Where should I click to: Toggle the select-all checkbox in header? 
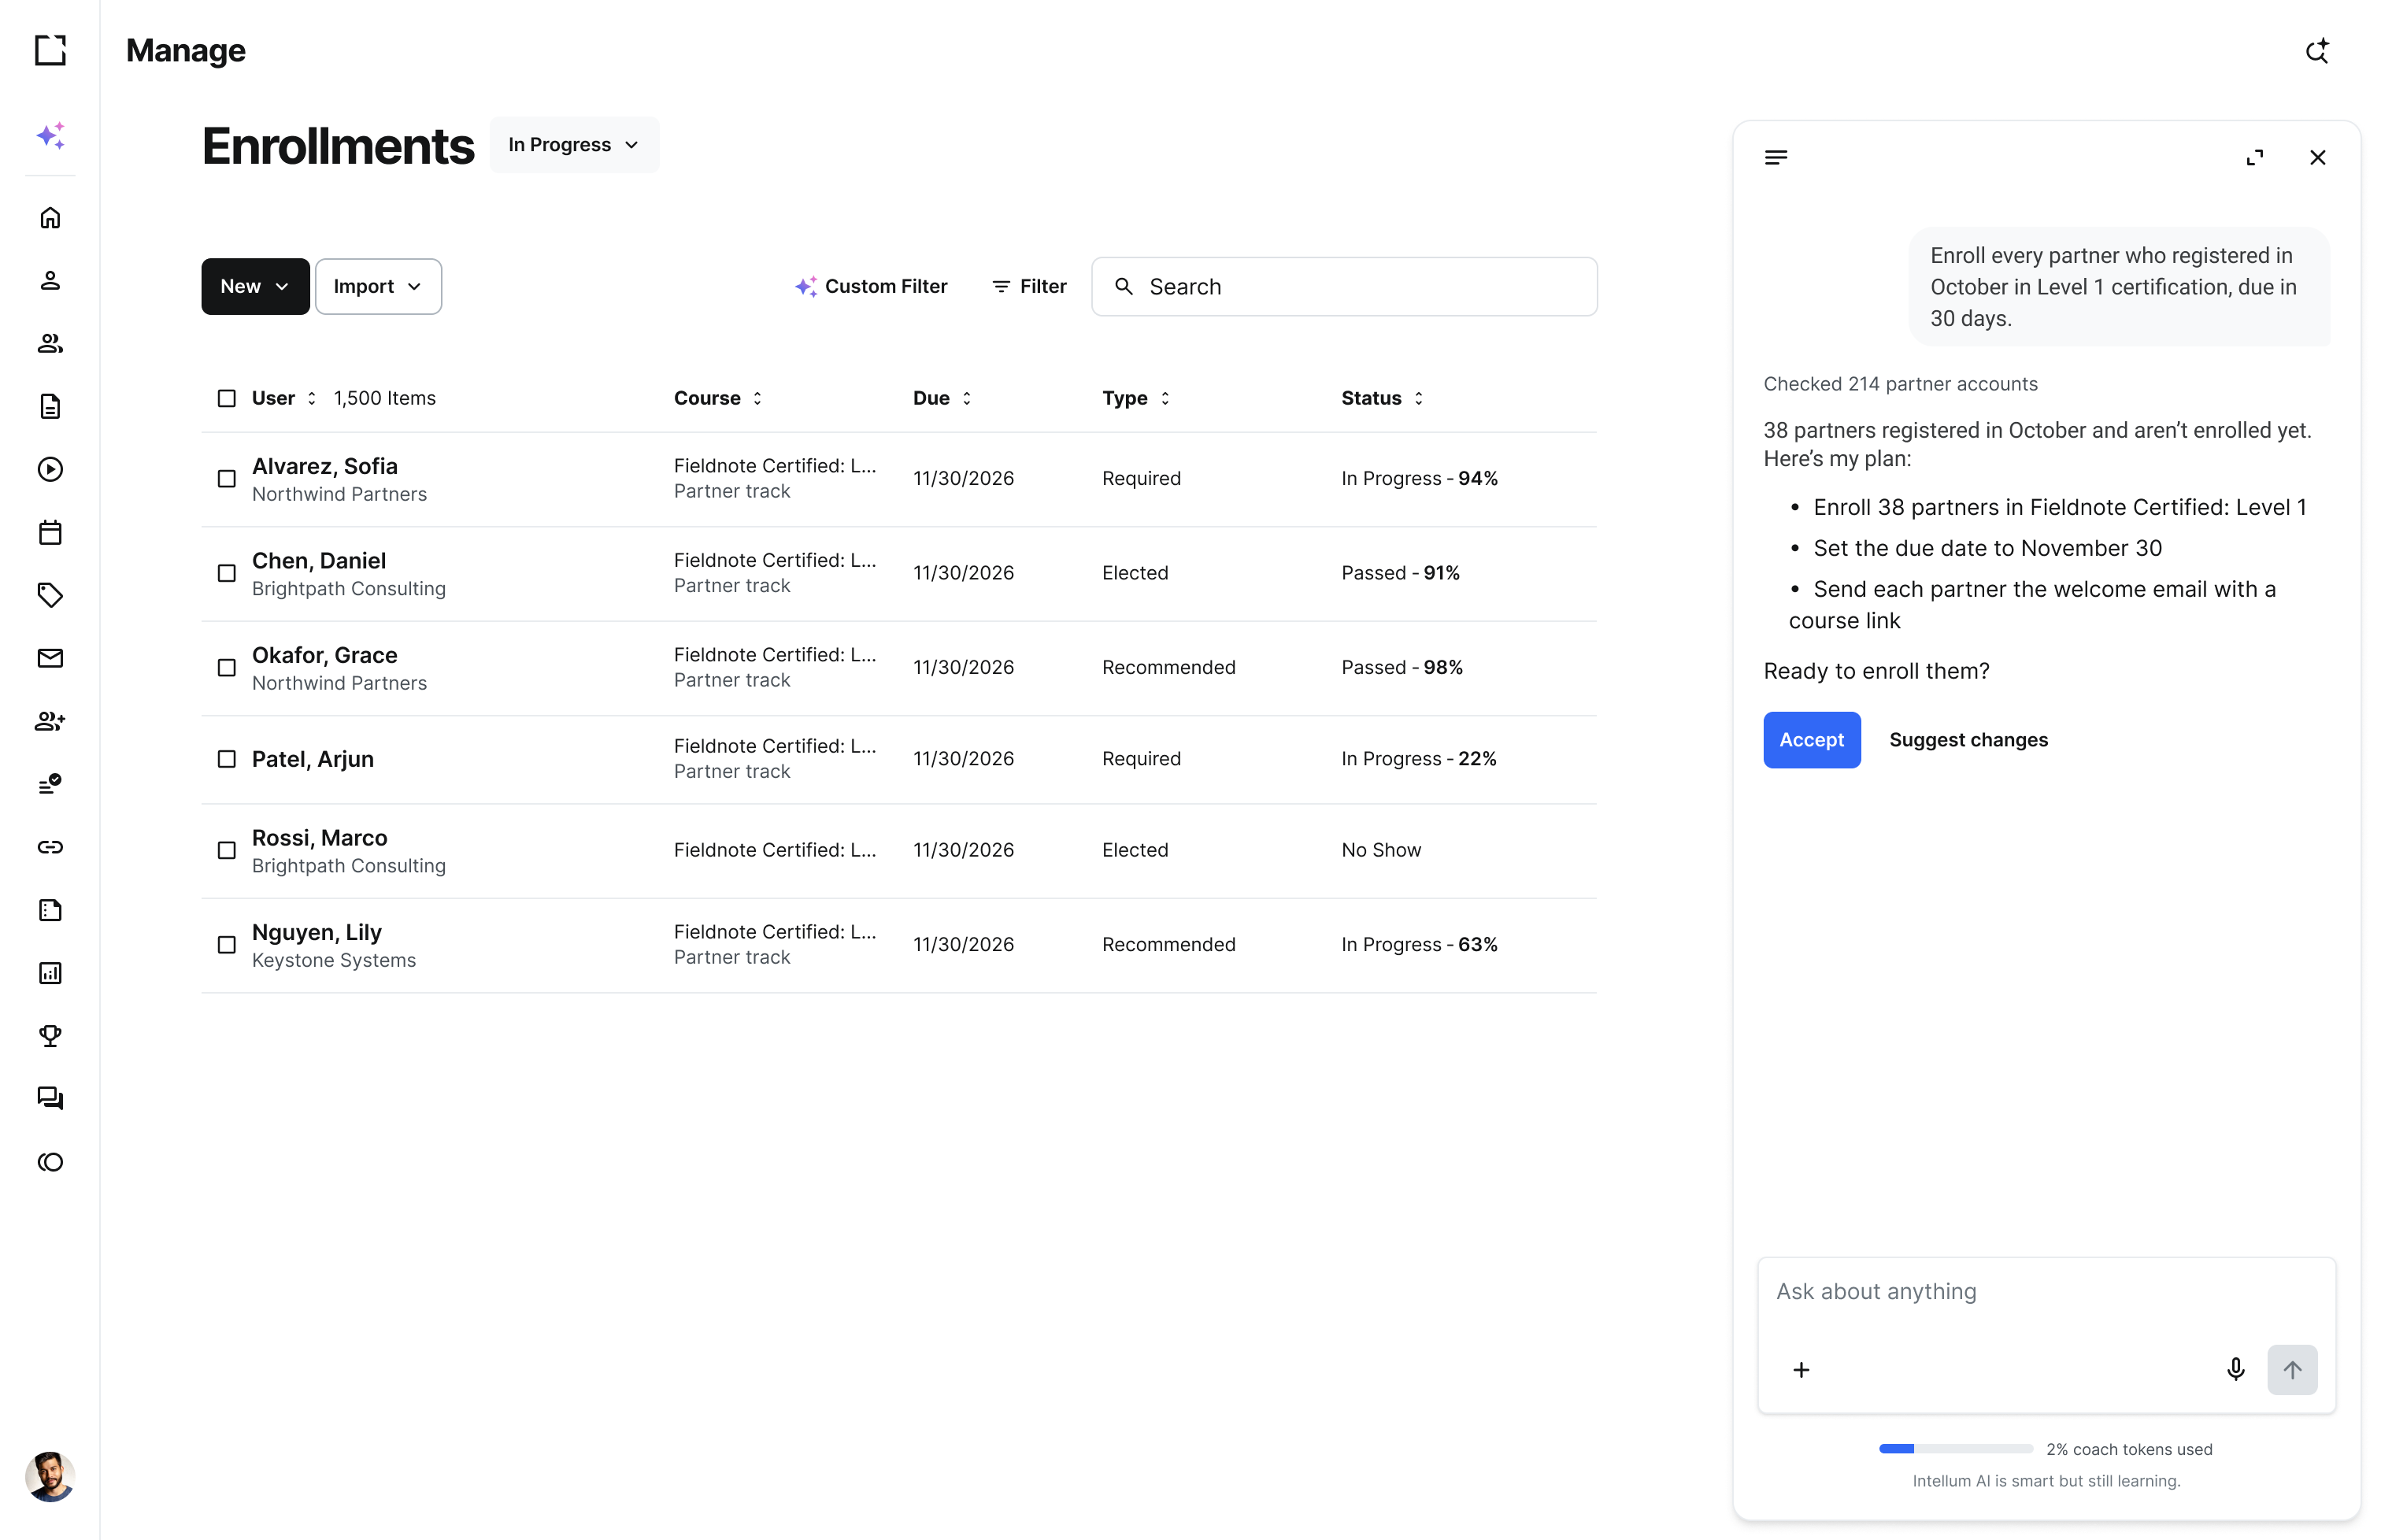[227, 398]
